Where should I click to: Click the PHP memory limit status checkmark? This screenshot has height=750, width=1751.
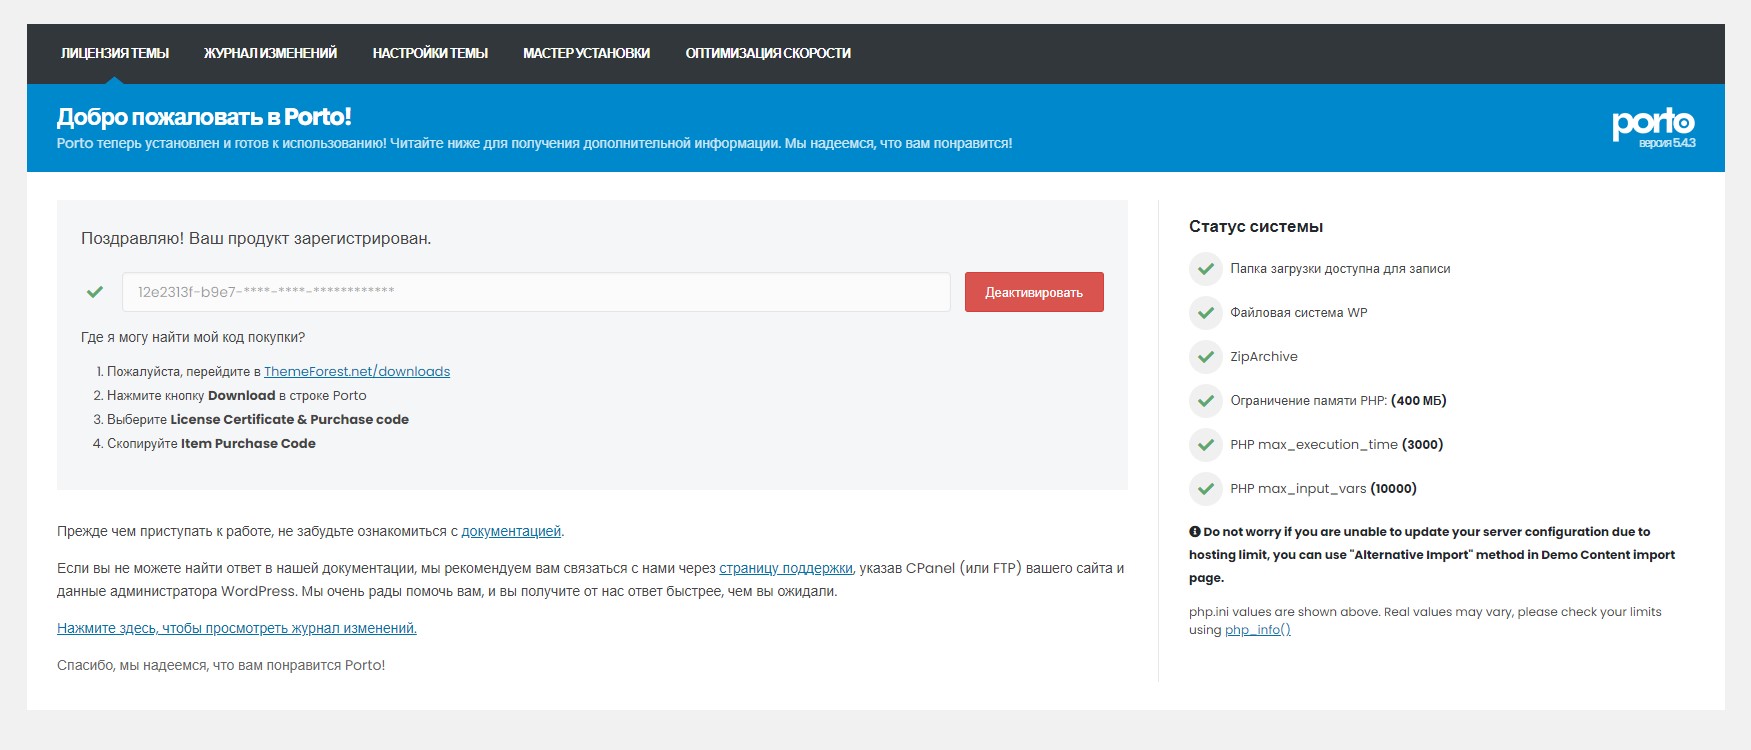click(x=1205, y=401)
